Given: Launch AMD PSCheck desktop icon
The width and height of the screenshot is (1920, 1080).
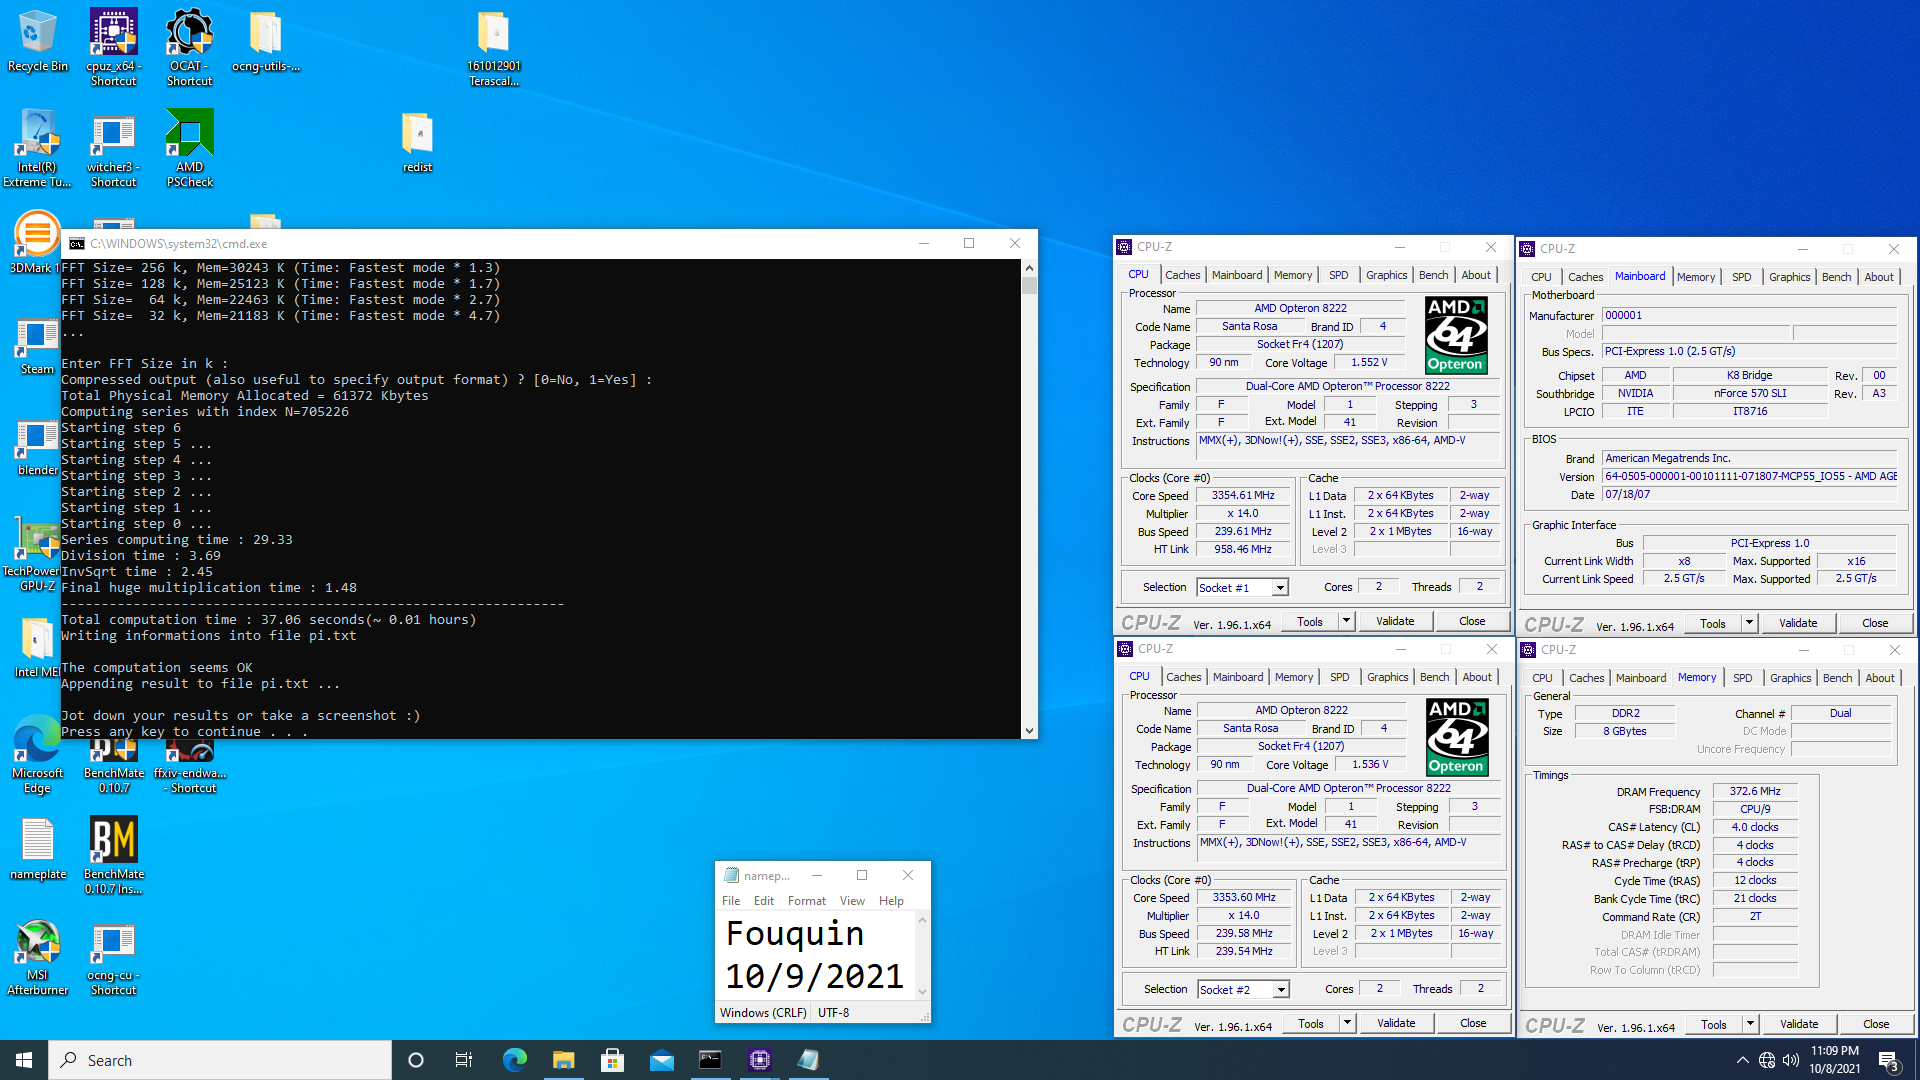Looking at the screenshot, I should [189, 148].
